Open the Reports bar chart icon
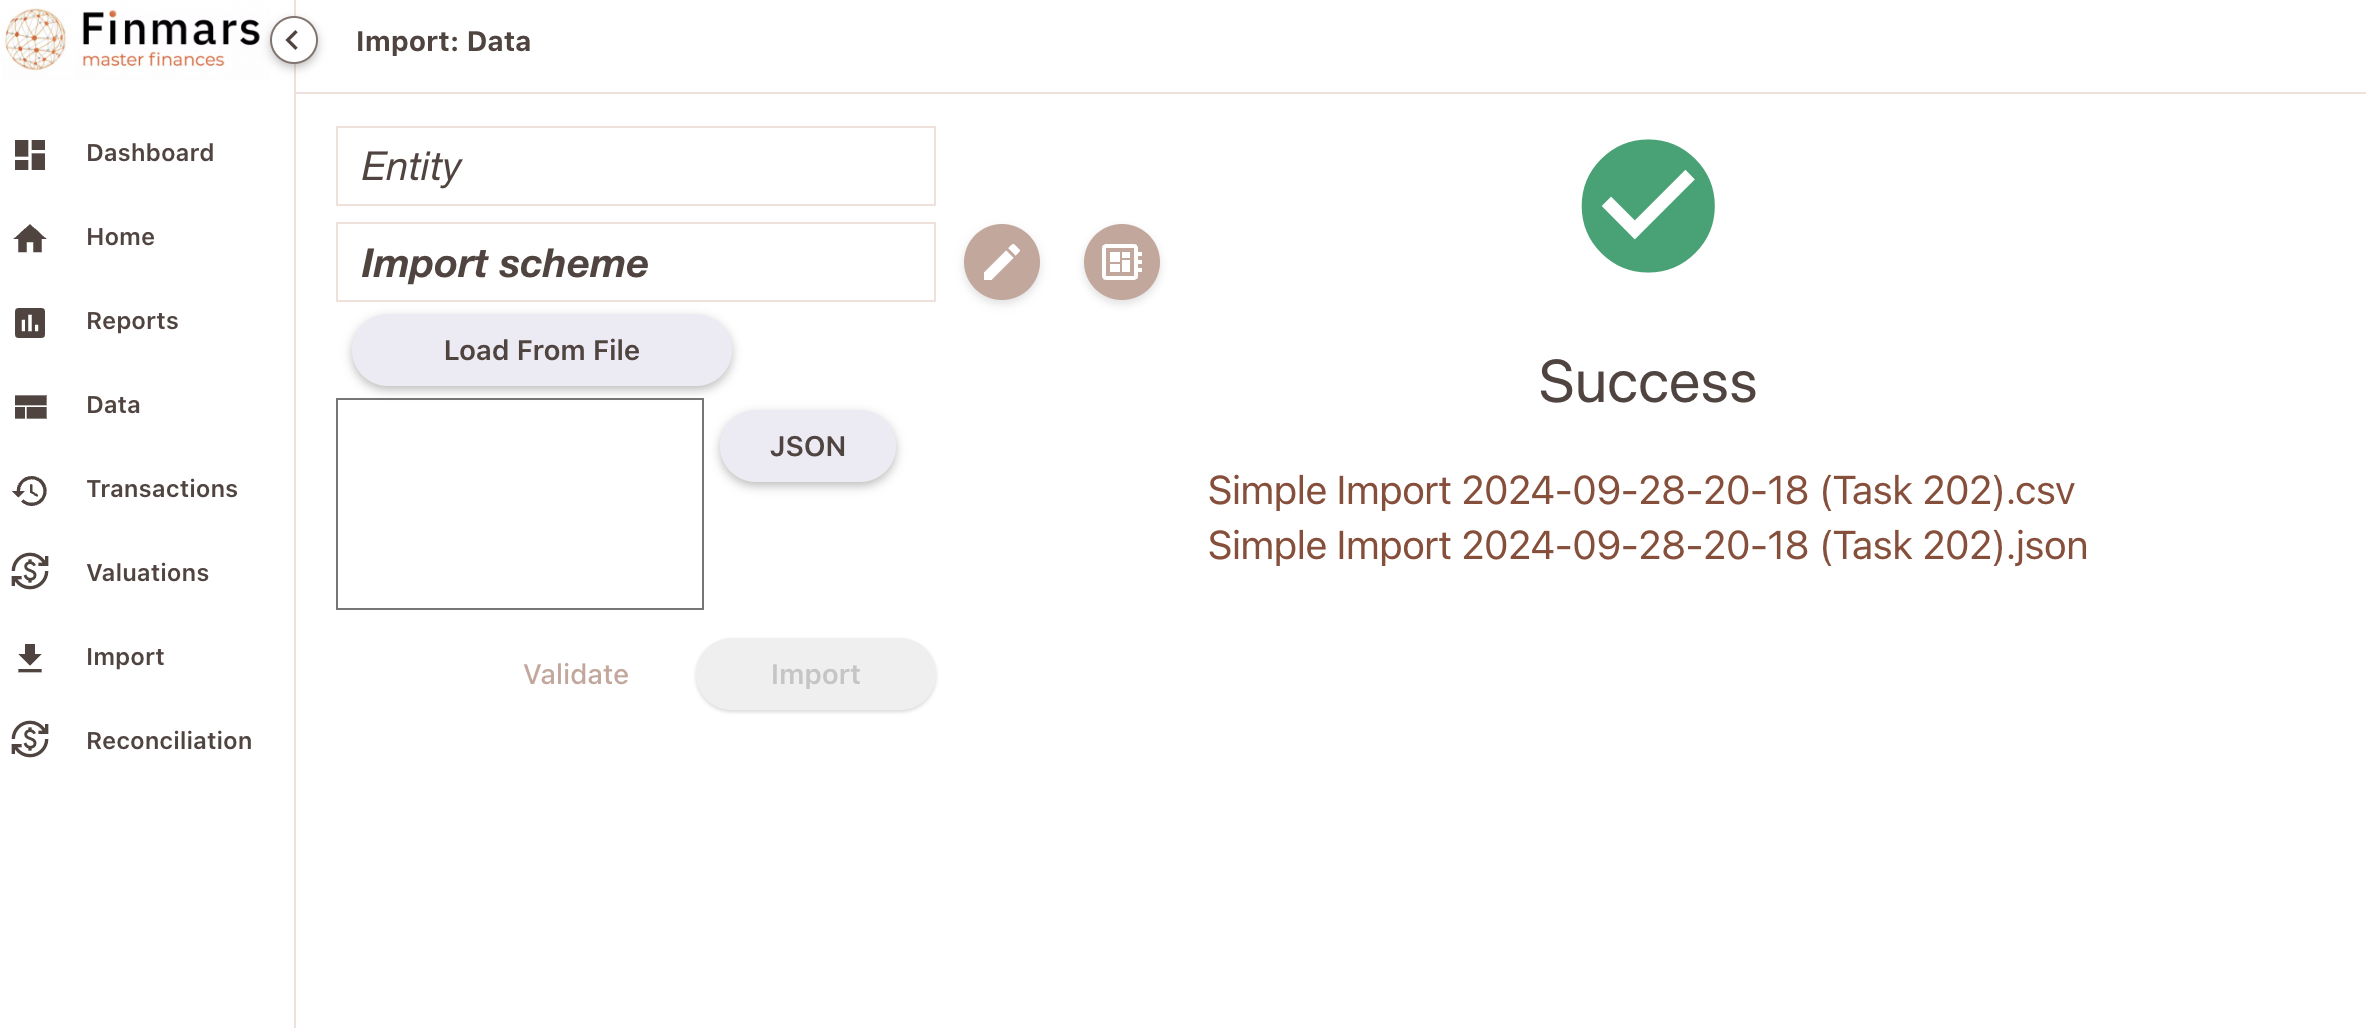This screenshot has height=1028, width=2366. point(30,322)
